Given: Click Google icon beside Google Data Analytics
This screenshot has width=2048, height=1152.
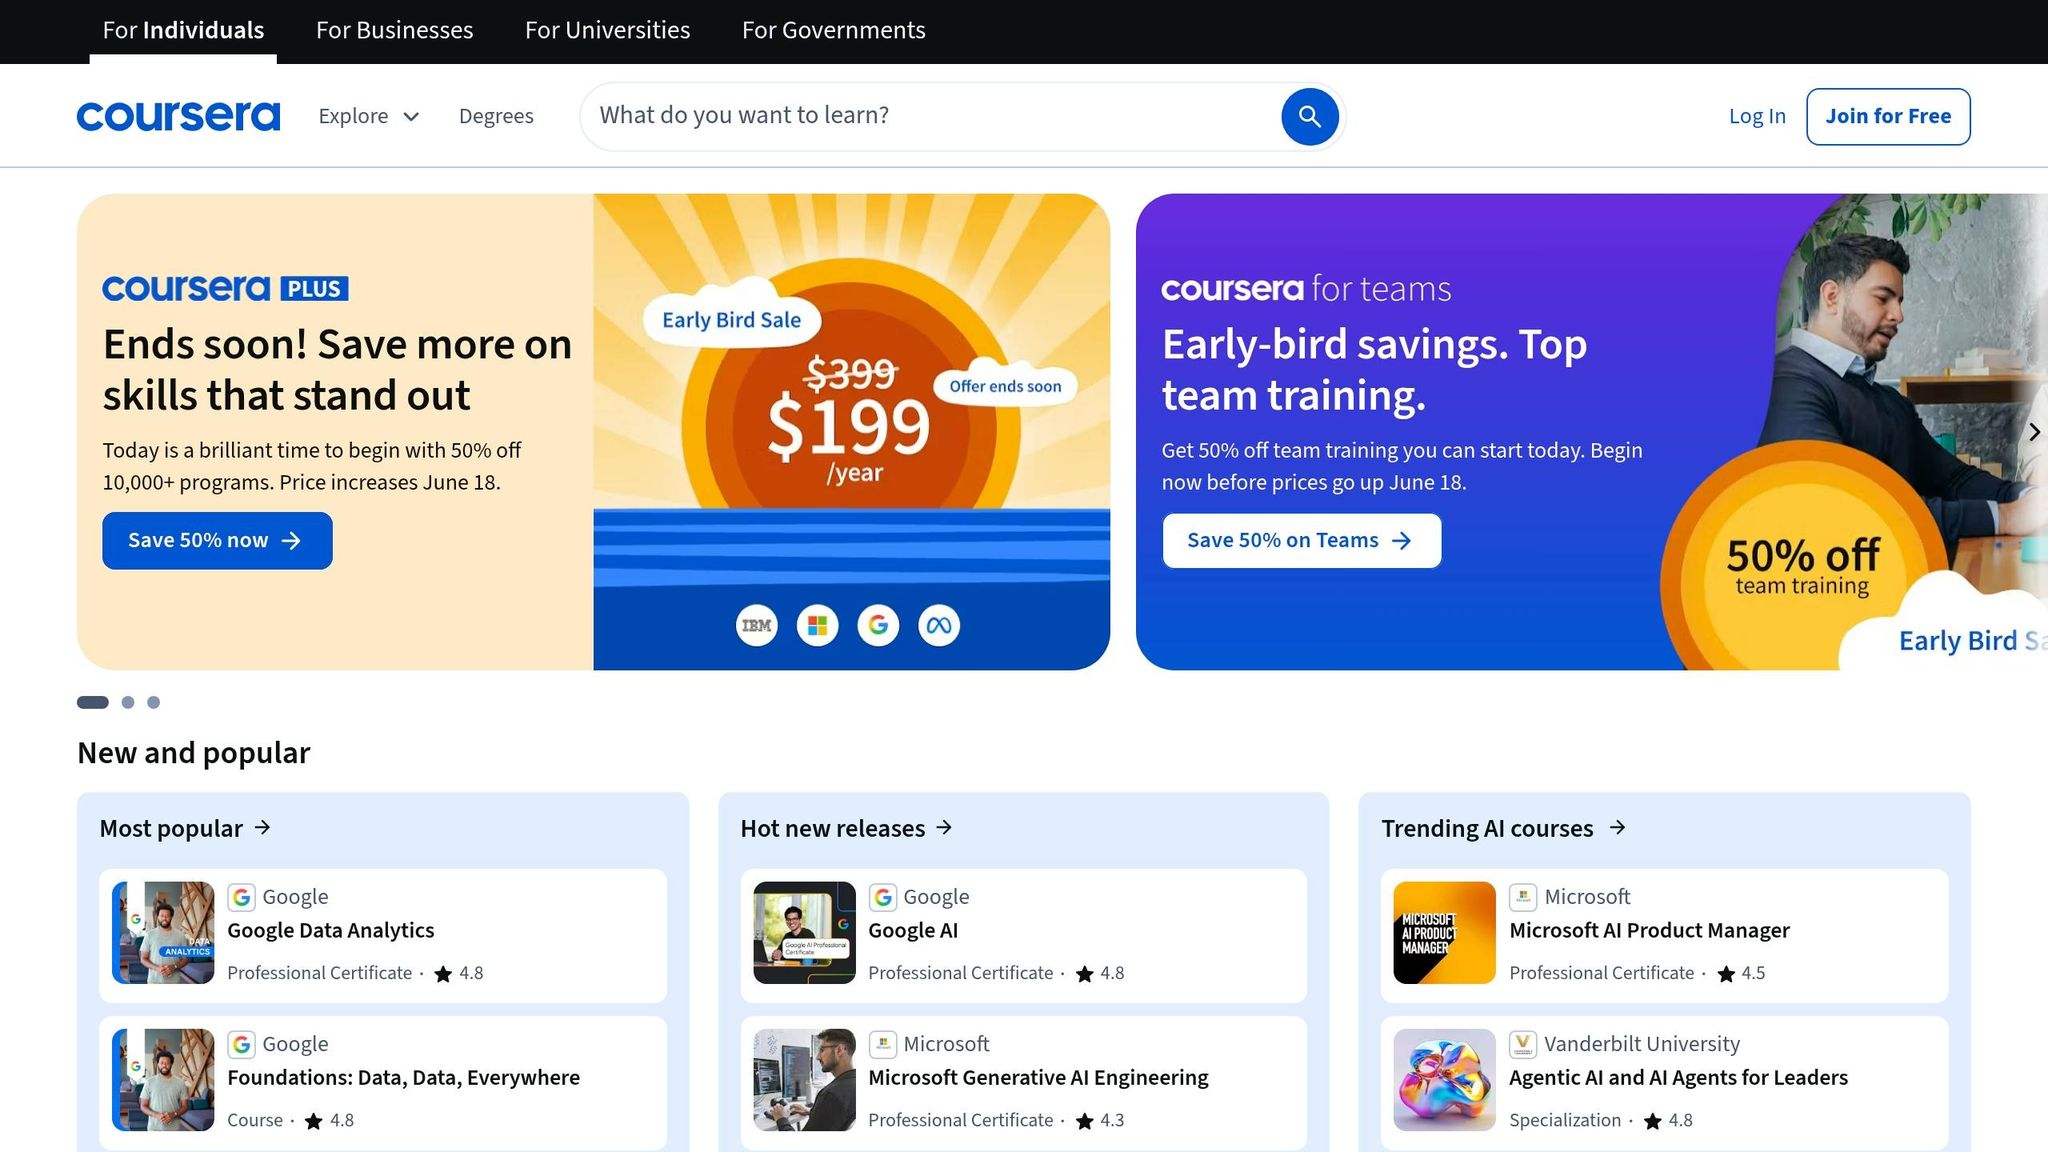Looking at the screenshot, I should tap(241, 897).
